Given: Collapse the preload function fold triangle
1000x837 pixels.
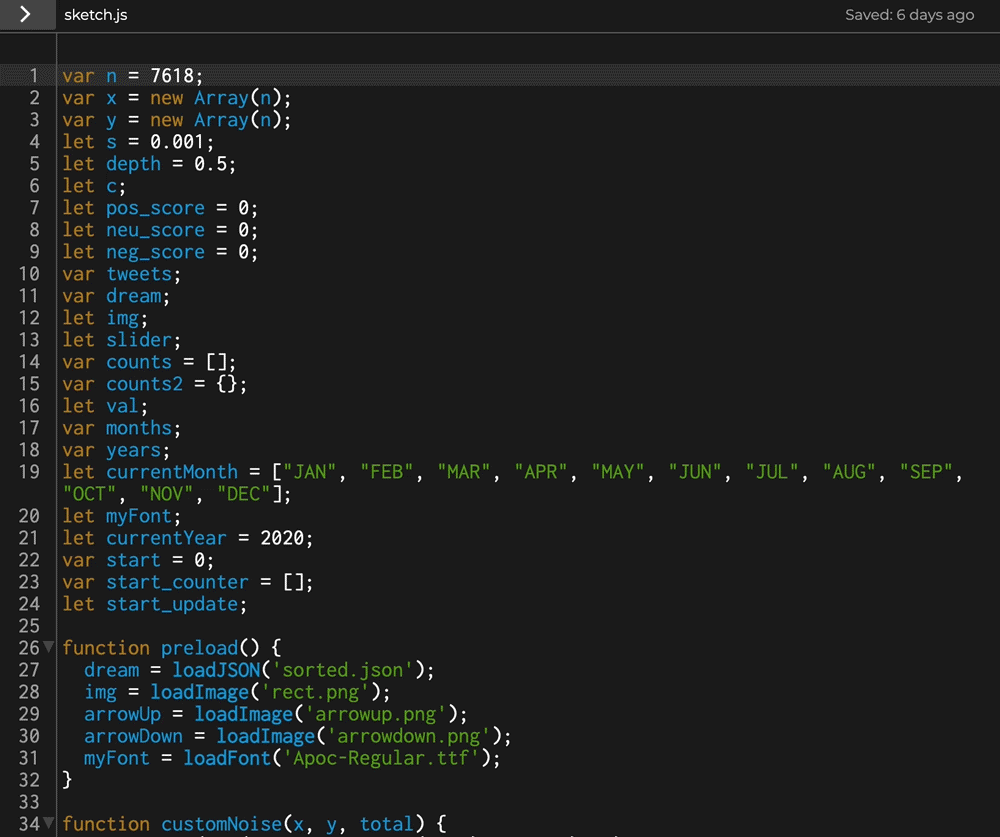Looking at the screenshot, I should tap(48, 648).
